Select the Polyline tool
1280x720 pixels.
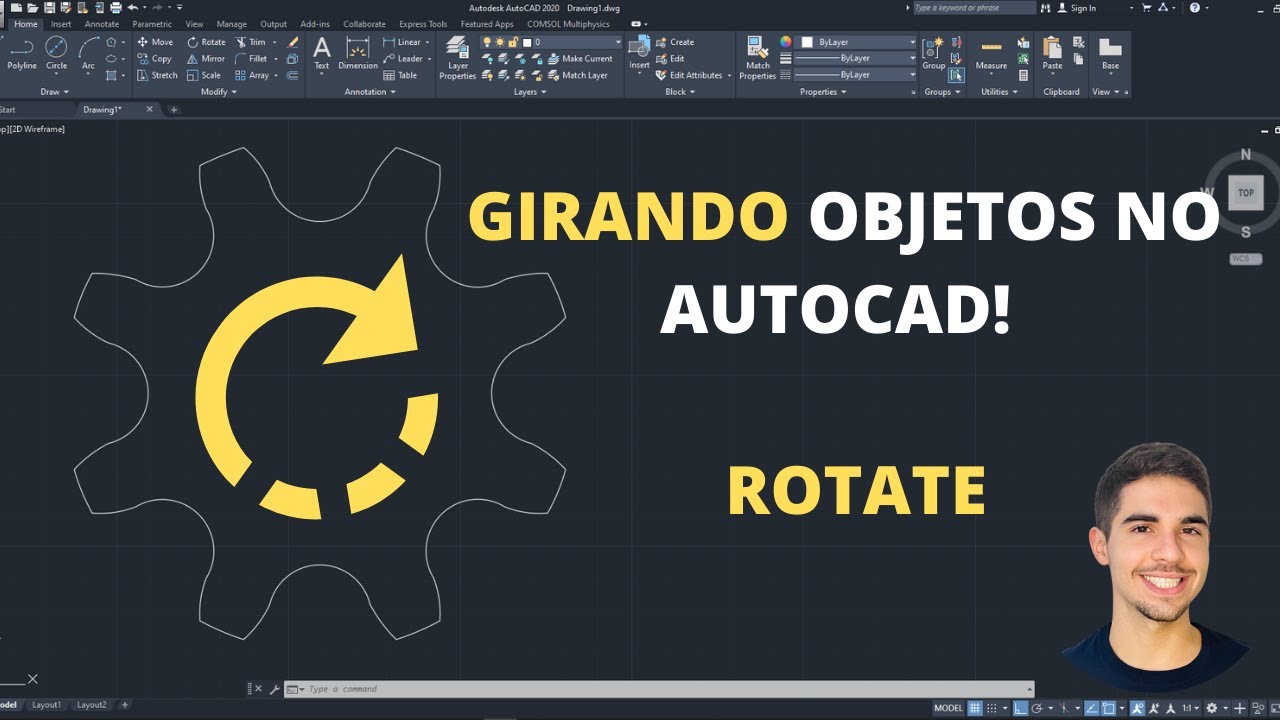(x=22, y=54)
